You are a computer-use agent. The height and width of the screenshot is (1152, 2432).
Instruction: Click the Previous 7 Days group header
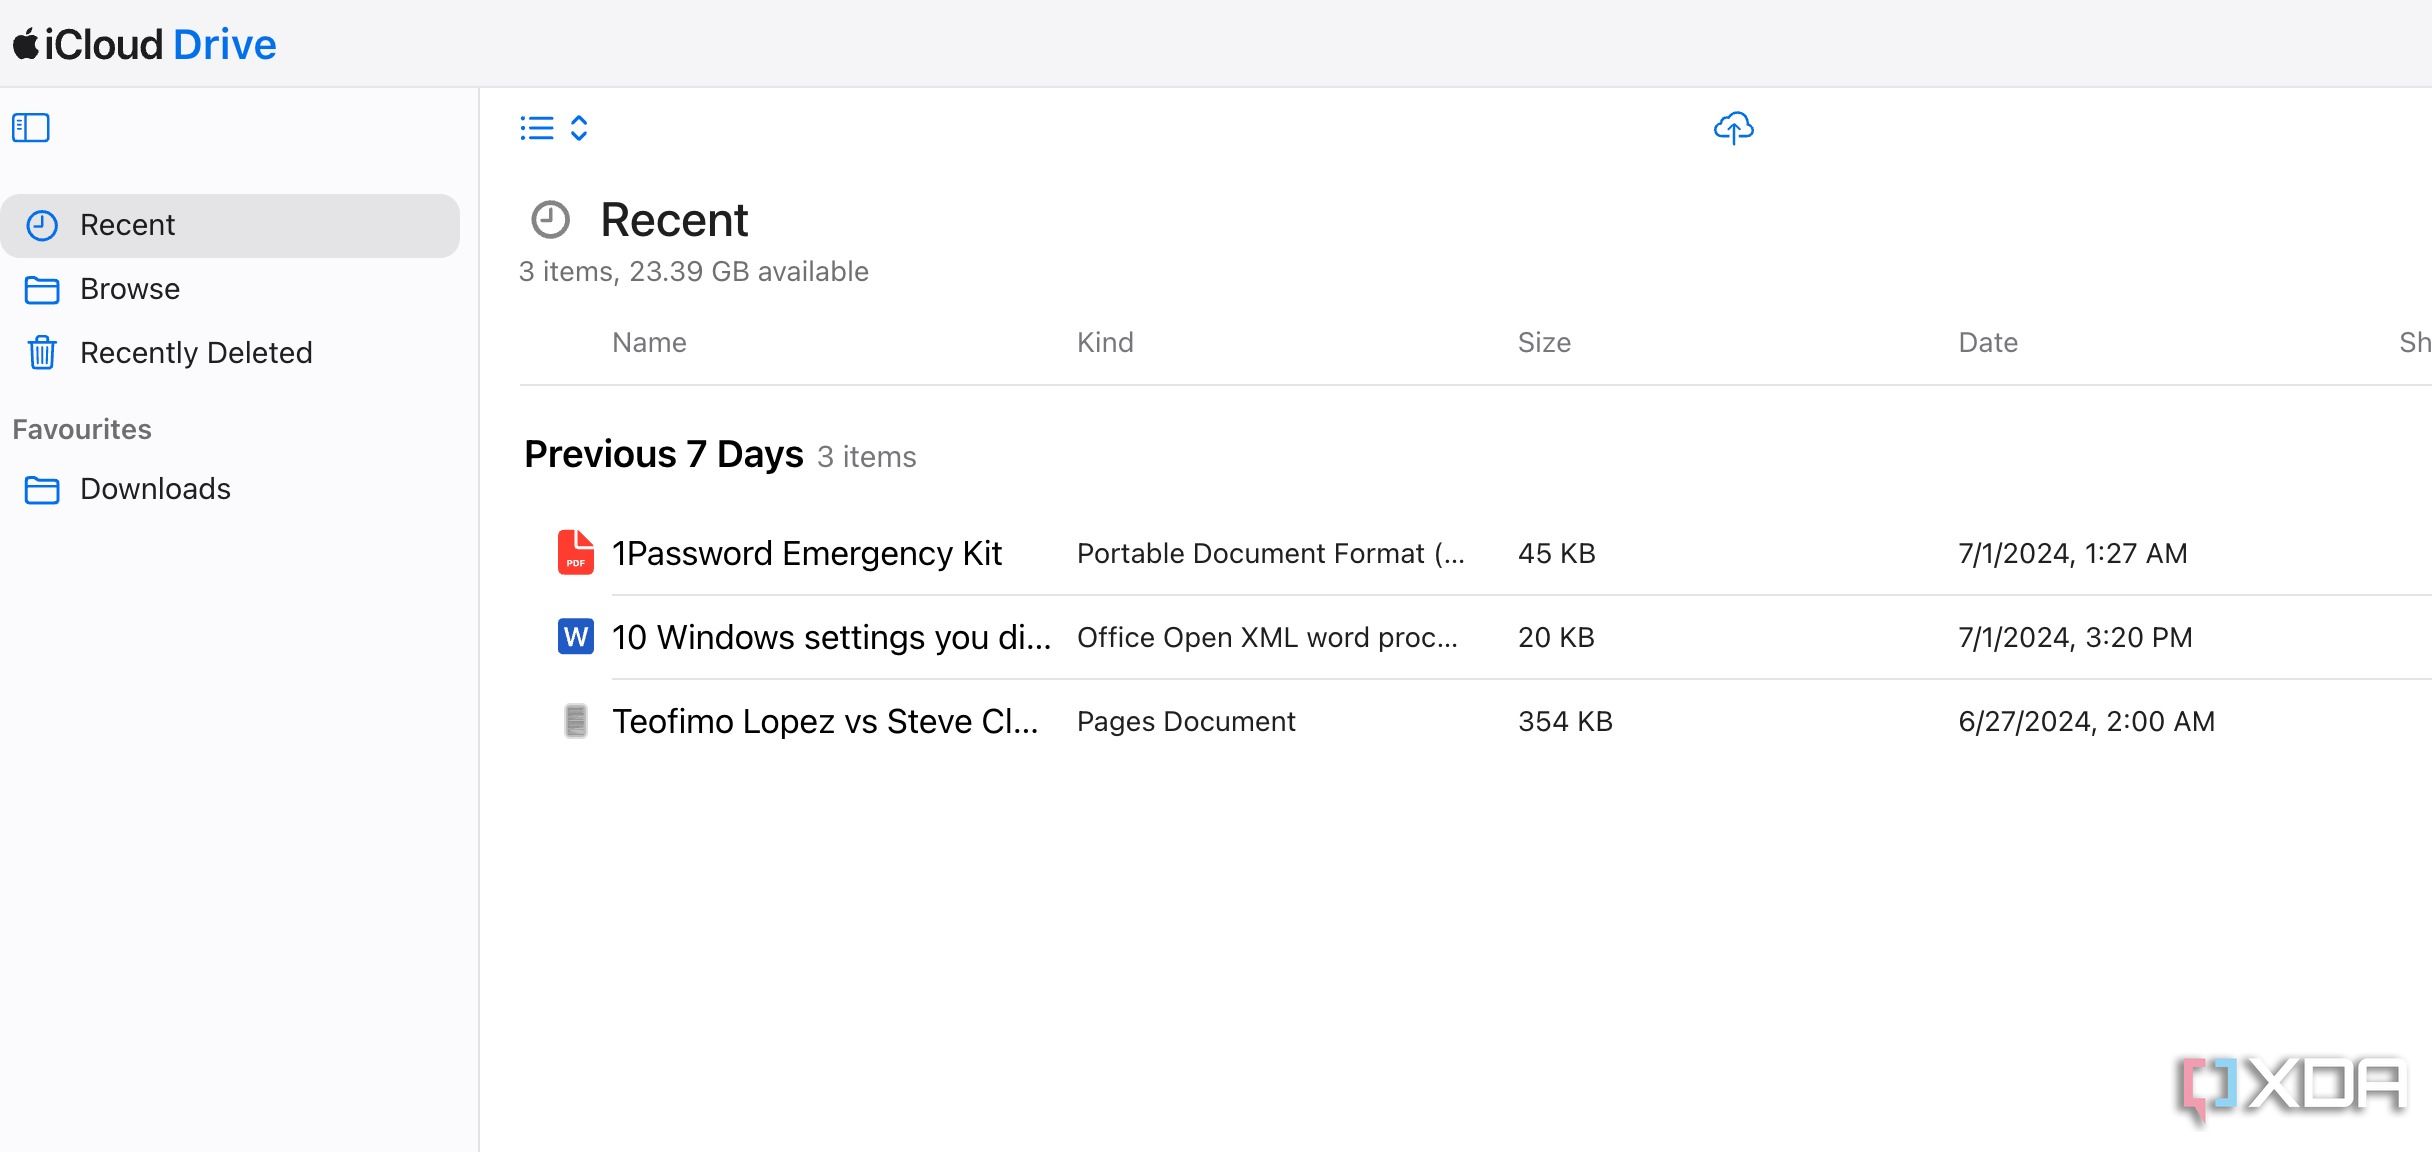click(x=664, y=454)
